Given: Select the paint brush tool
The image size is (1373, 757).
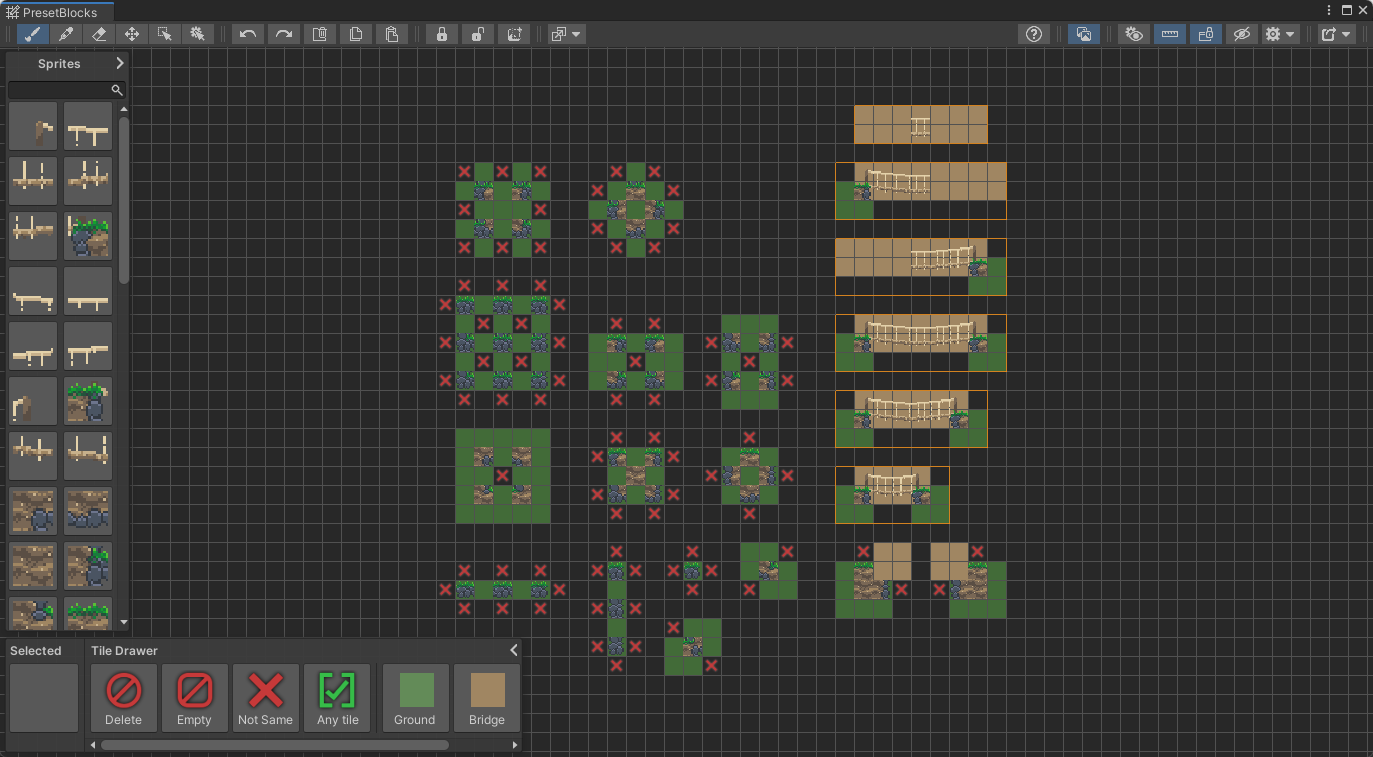Looking at the screenshot, I should pos(33,34).
